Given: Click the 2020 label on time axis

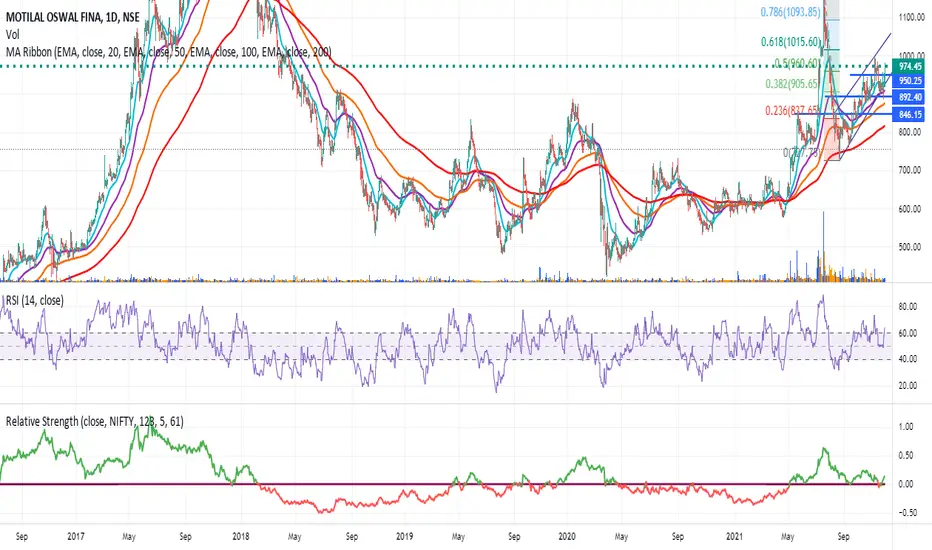Looking at the screenshot, I should [x=567, y=536].
